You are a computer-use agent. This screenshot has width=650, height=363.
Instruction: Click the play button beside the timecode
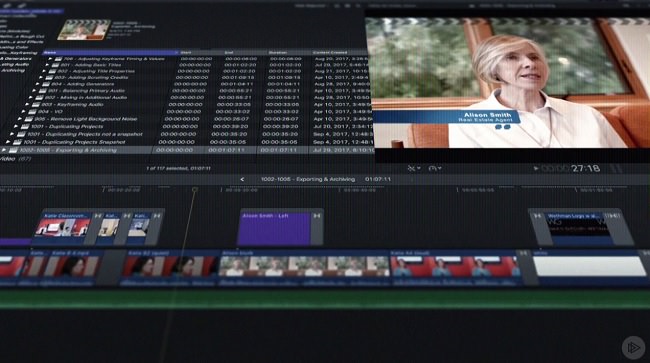click(536, 168)
